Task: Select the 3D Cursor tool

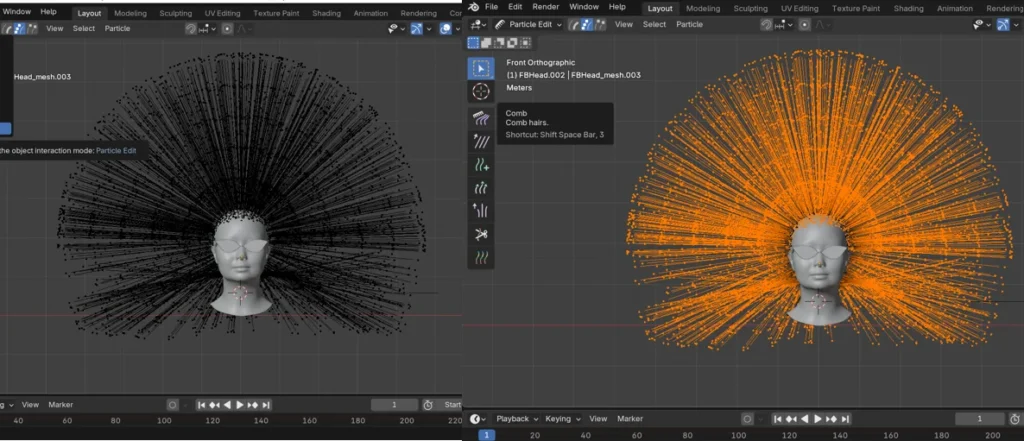Action: 481,92
